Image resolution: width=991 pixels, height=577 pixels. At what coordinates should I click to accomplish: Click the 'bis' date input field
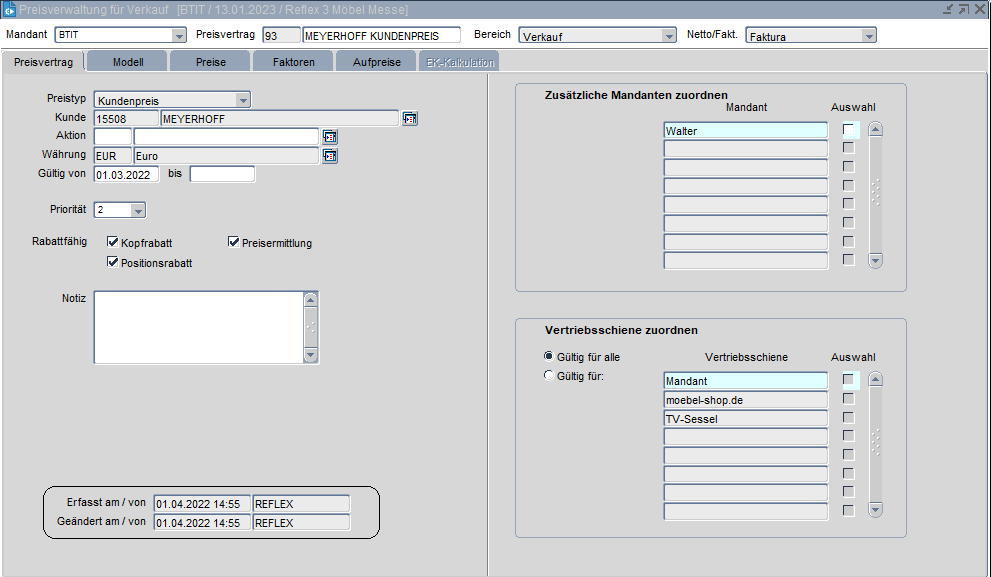(x=222, y=175)
